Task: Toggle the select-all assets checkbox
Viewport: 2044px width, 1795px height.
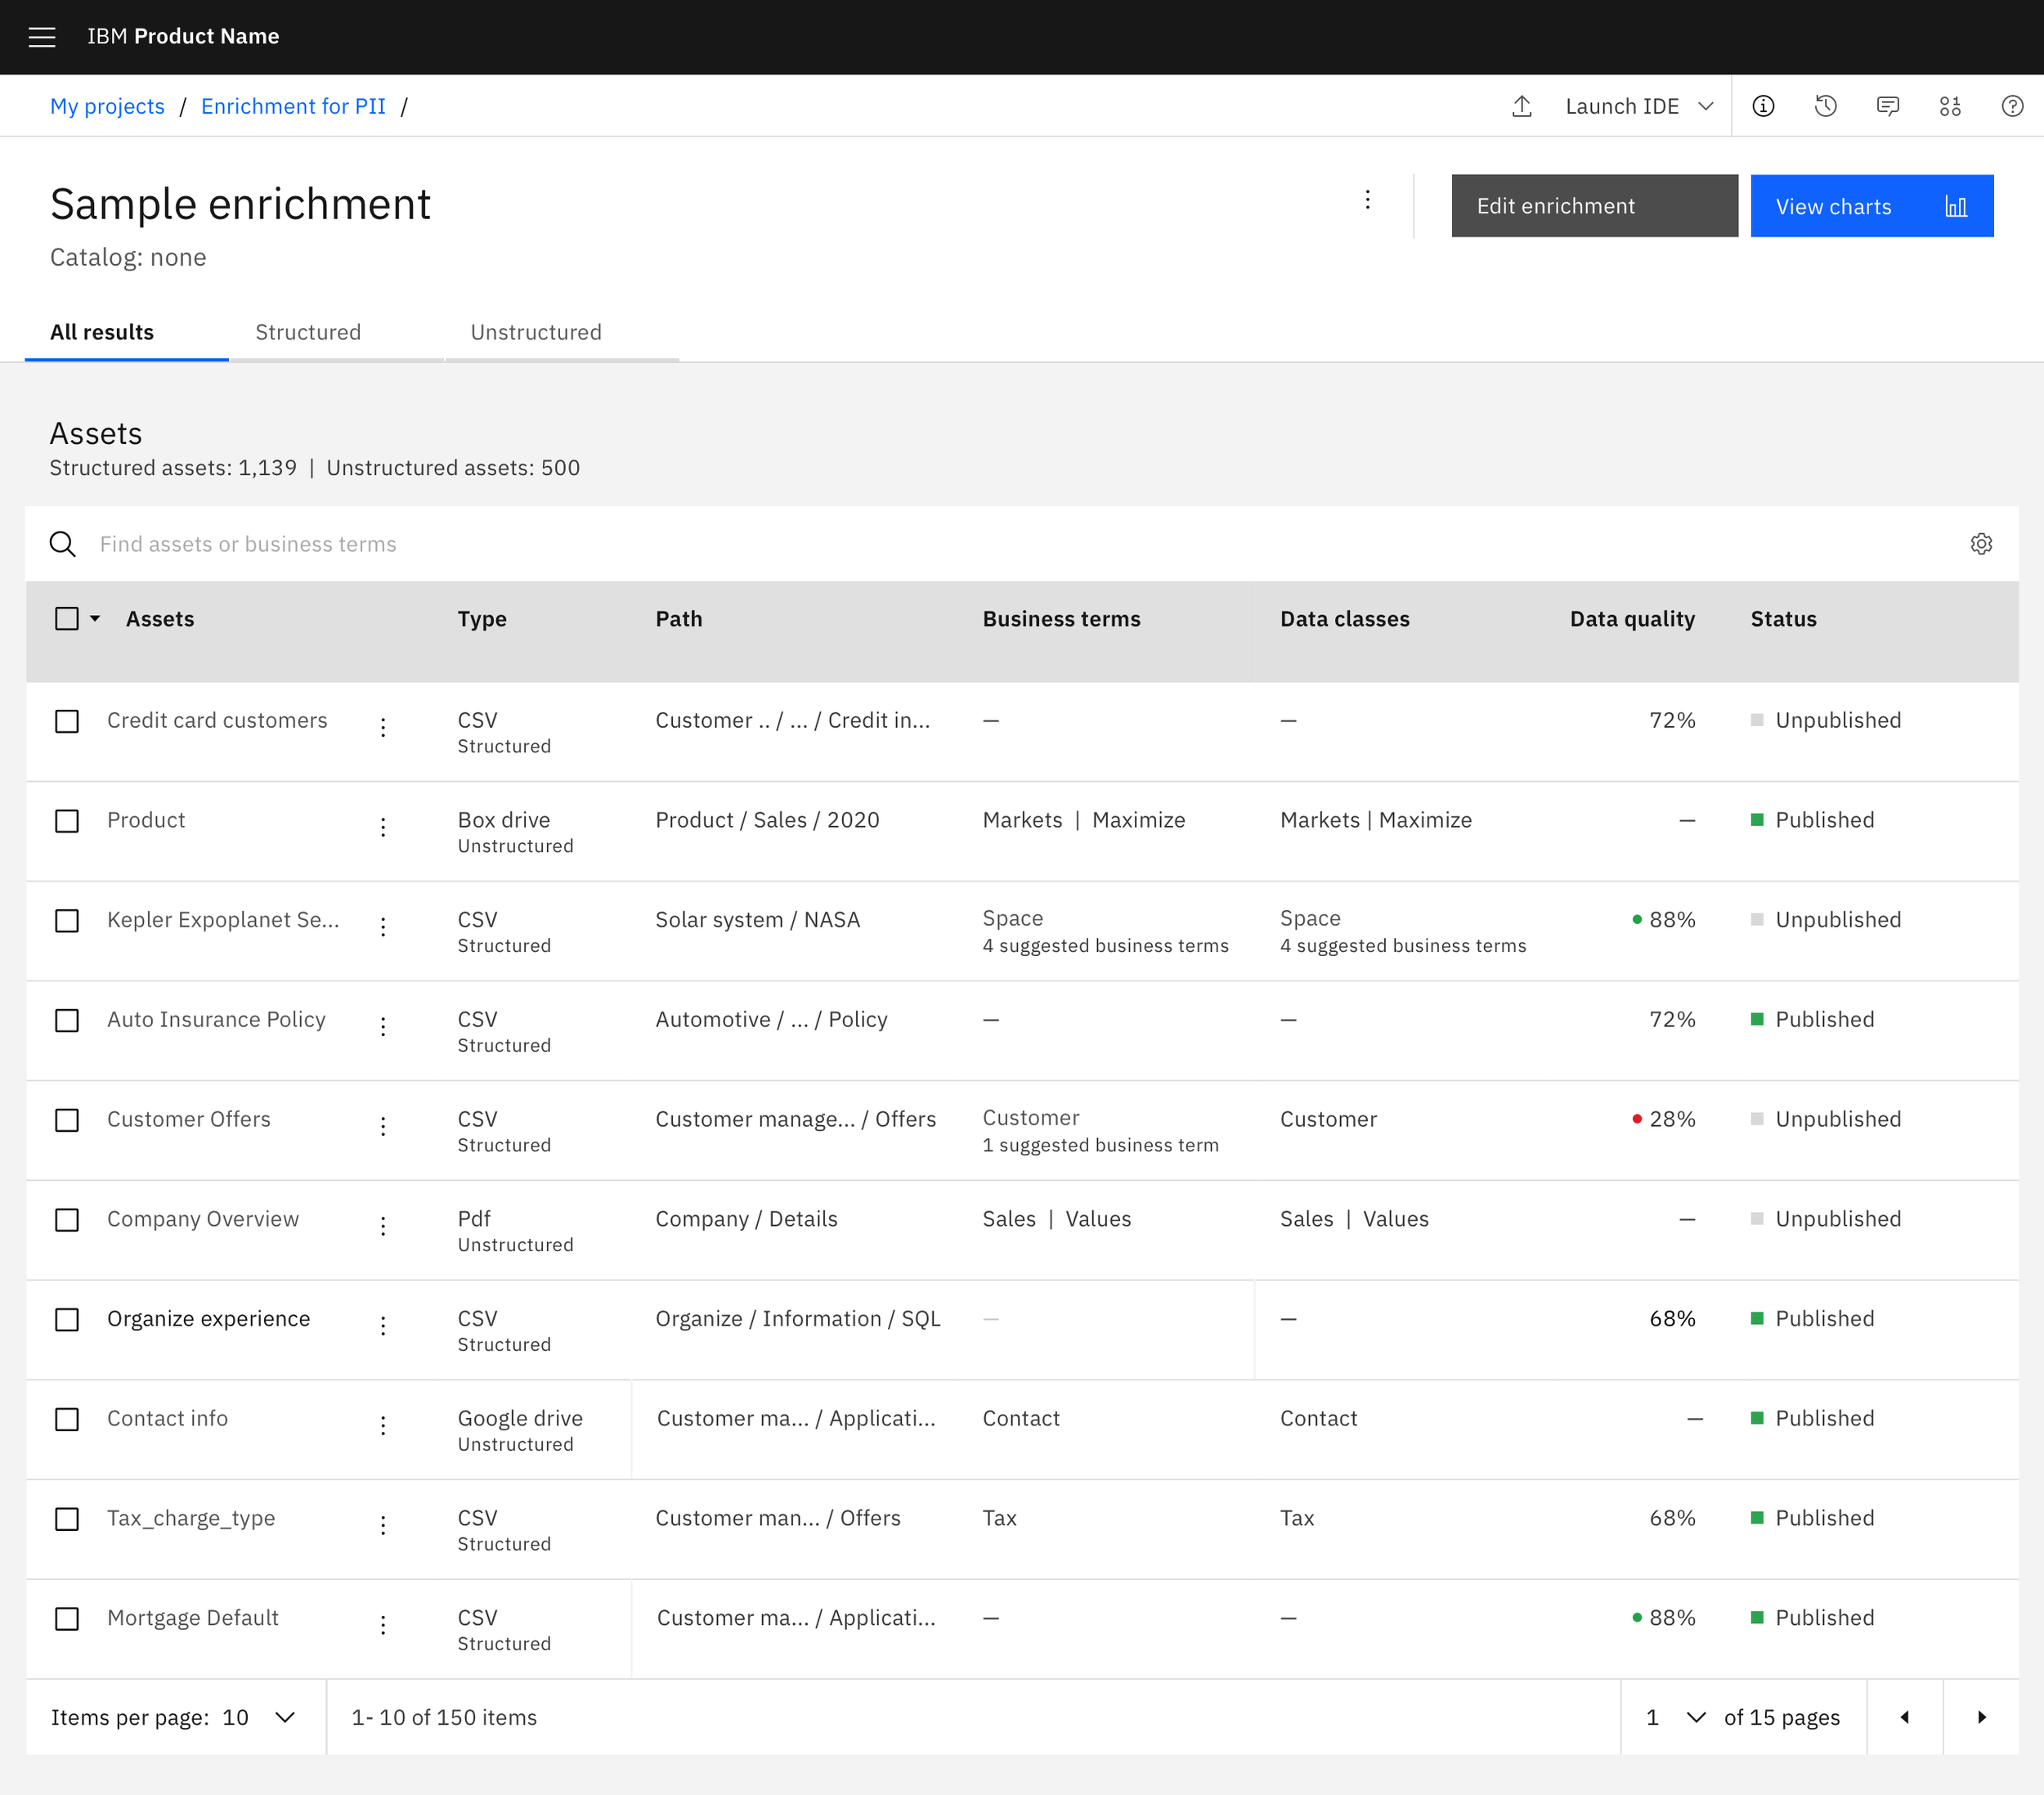Action: pyautogui.click(x=67, y=619)
